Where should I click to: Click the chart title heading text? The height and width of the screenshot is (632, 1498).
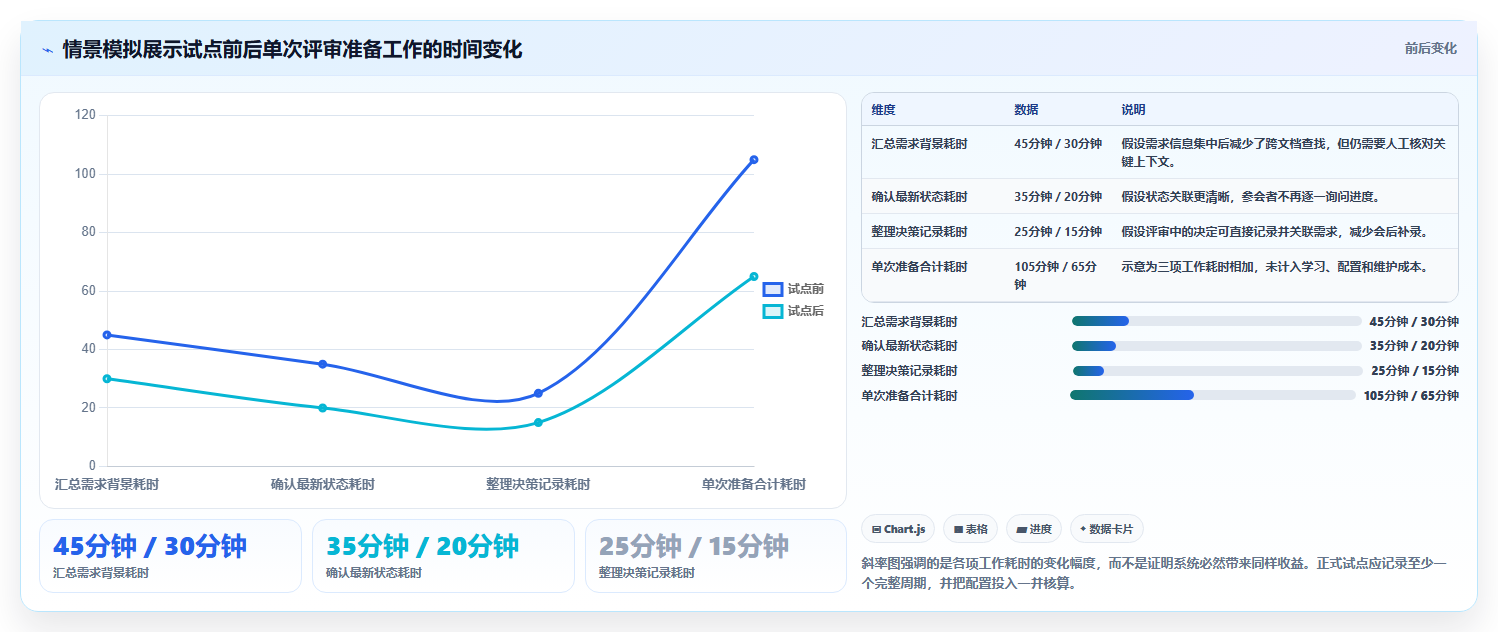292,49
